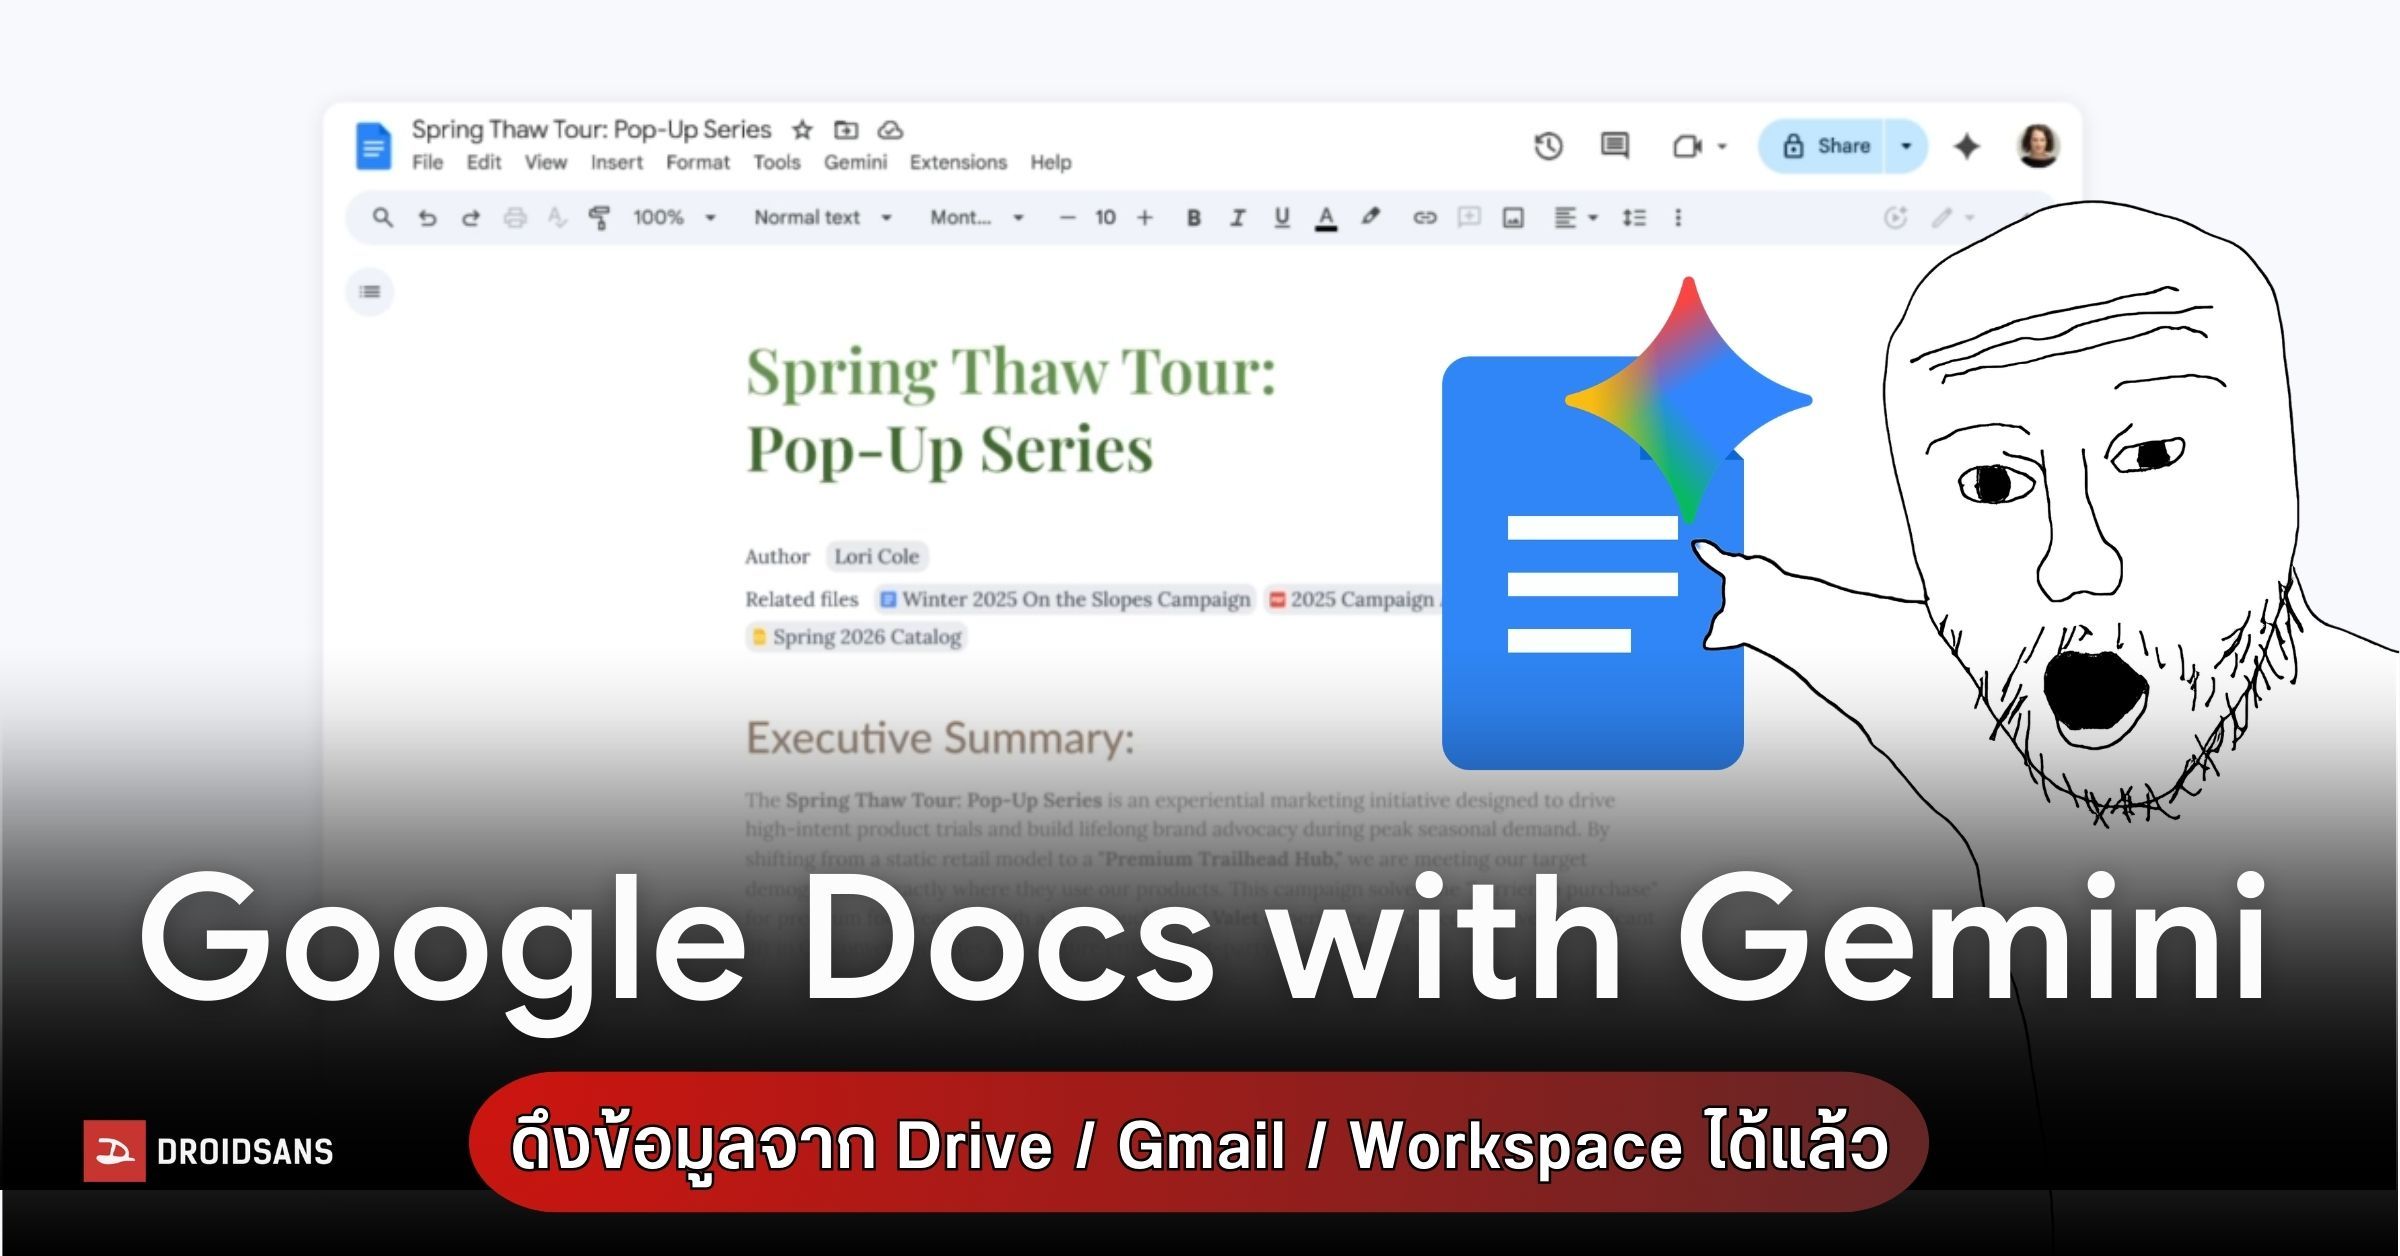The width and height of the screenshot is (2400, 1256).
Task: Open the highlight color pen
Action: tap(1371, 217)
